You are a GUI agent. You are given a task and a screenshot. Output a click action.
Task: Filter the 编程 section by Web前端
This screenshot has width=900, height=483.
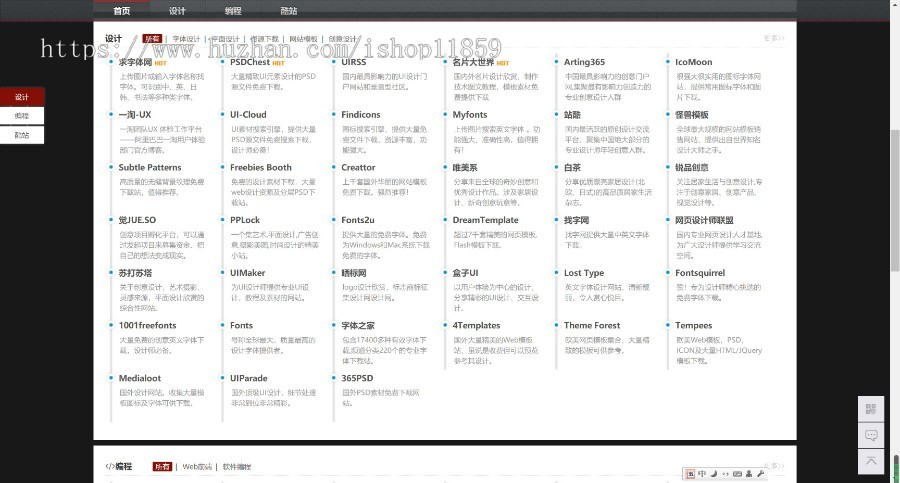pos(197,467)
